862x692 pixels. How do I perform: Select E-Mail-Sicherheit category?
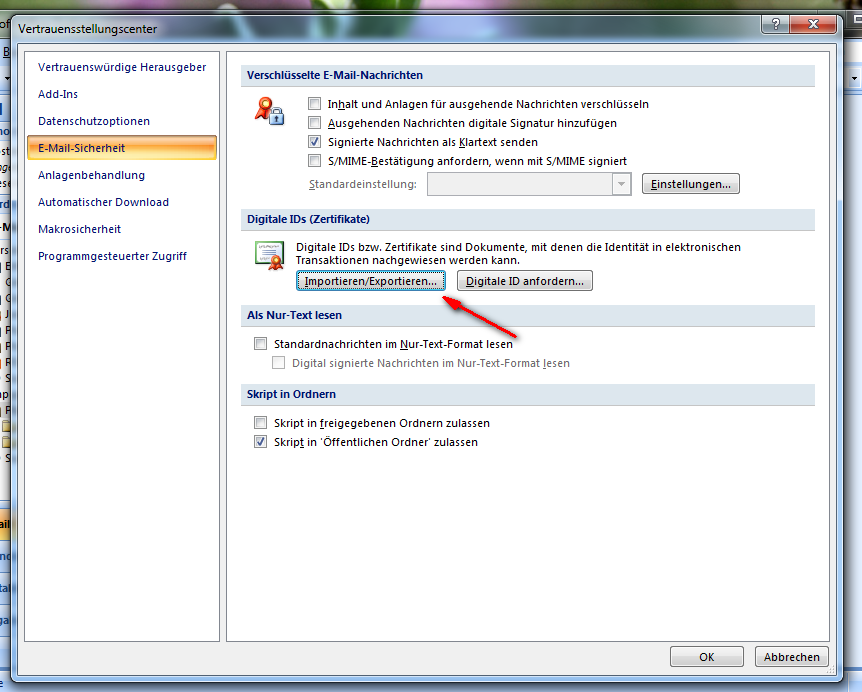click(x=121, y=148)
